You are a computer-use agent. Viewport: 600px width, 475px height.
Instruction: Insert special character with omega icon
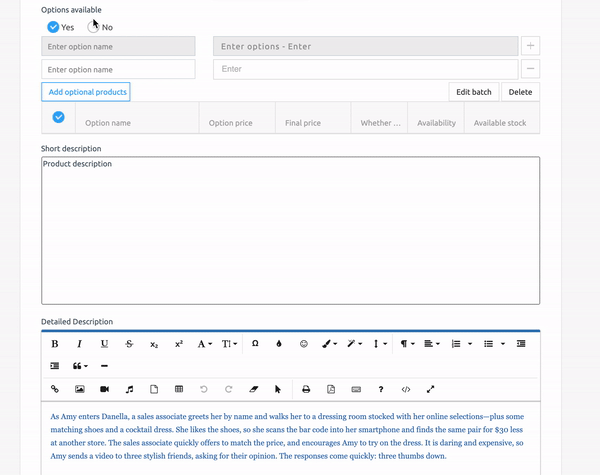pyautogui.click(x=255, y=343)
